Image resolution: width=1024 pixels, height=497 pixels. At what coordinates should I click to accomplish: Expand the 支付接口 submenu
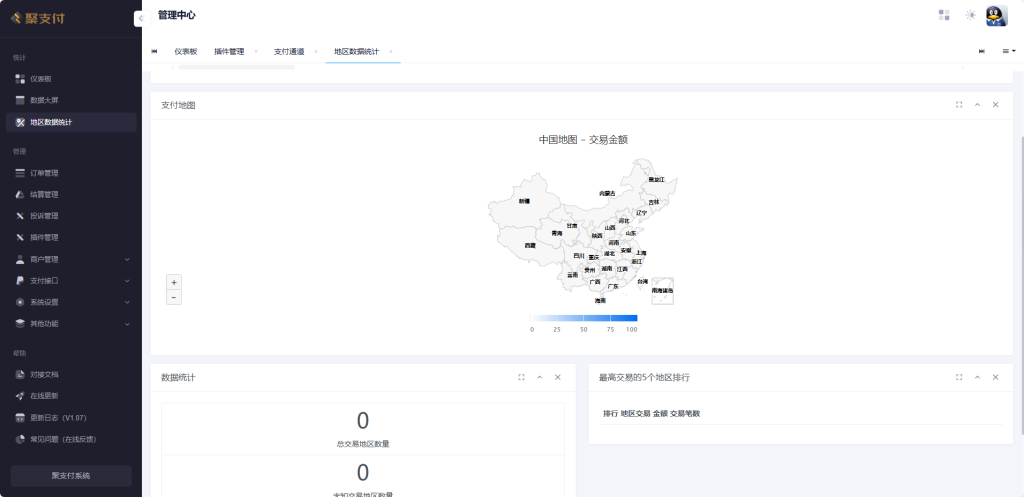[71, 281]
